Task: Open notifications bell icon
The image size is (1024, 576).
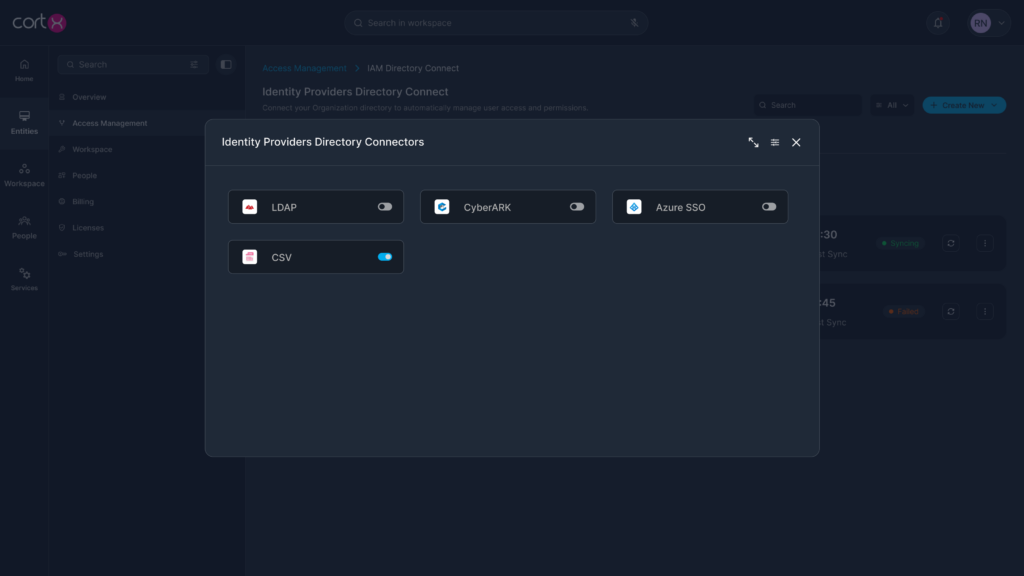Action: pyautogui.click(x=938, y=23)
